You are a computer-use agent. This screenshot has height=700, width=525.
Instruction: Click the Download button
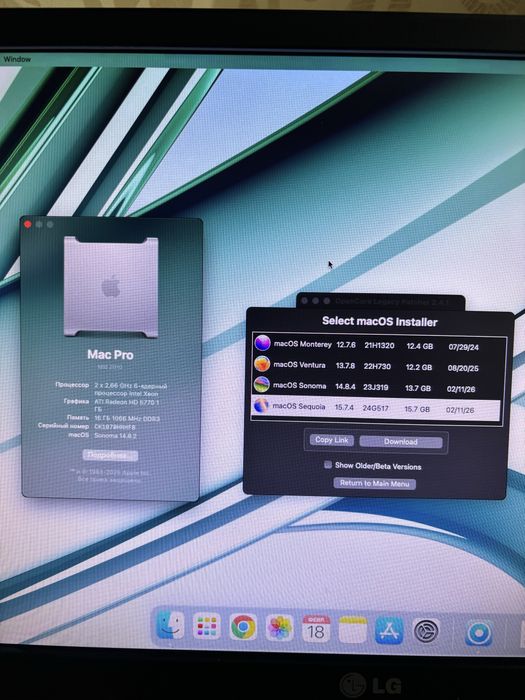pyautogui.click(x=400, y=442)
